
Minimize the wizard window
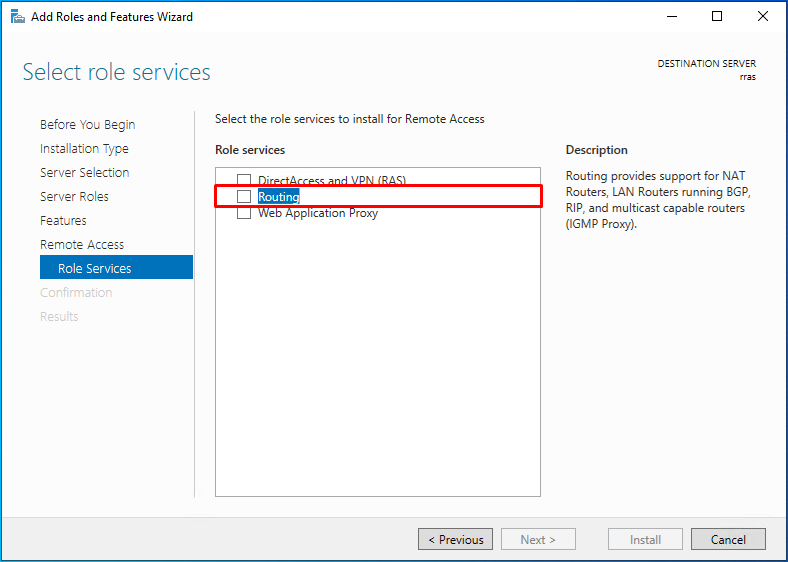pos(672,17)
